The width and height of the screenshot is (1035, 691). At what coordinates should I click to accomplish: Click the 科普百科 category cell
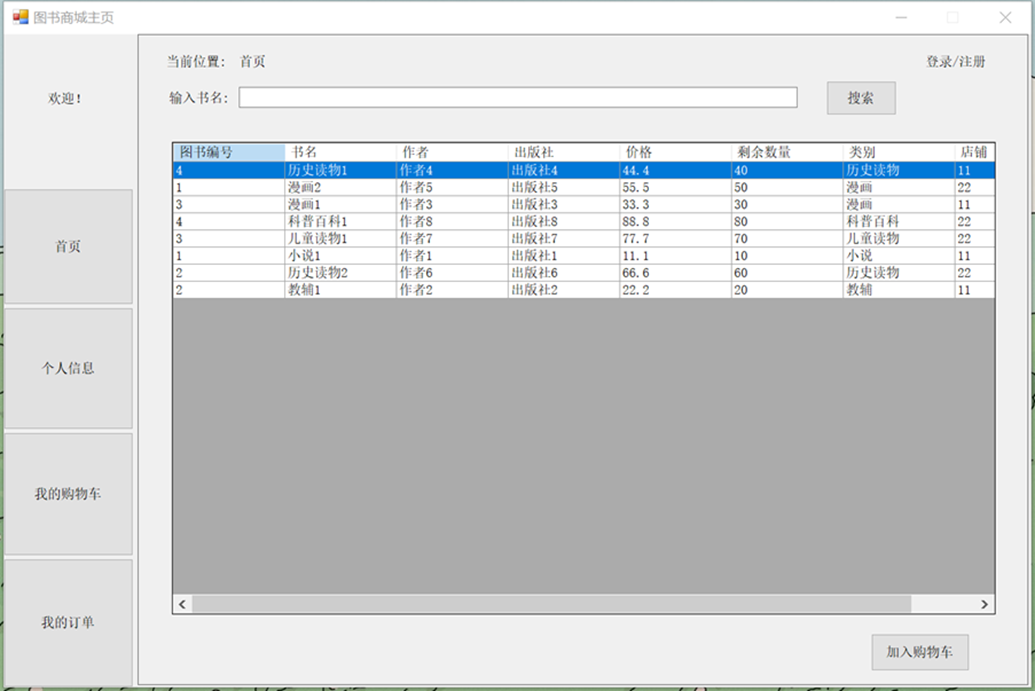click(898, 222)
